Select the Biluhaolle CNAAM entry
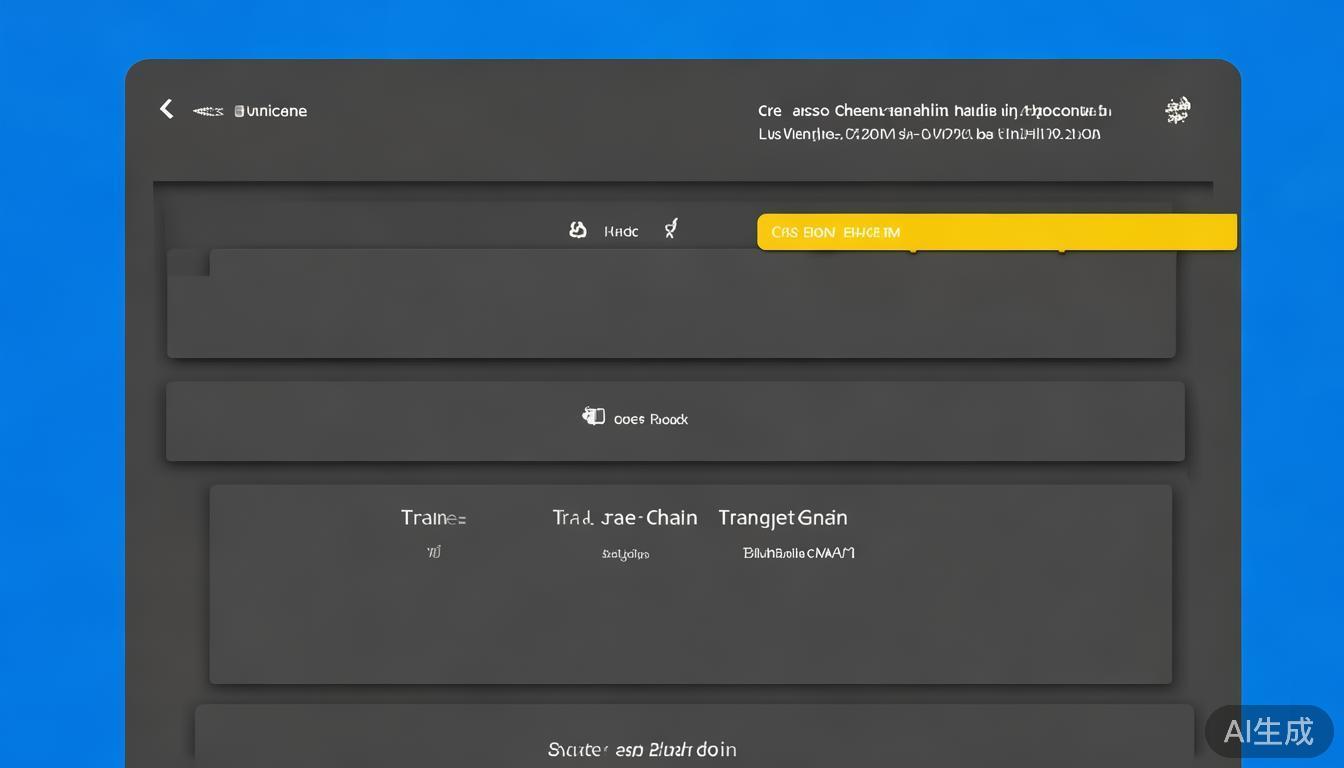Screen dimensions: 1344x768 (x=797, y=552)
